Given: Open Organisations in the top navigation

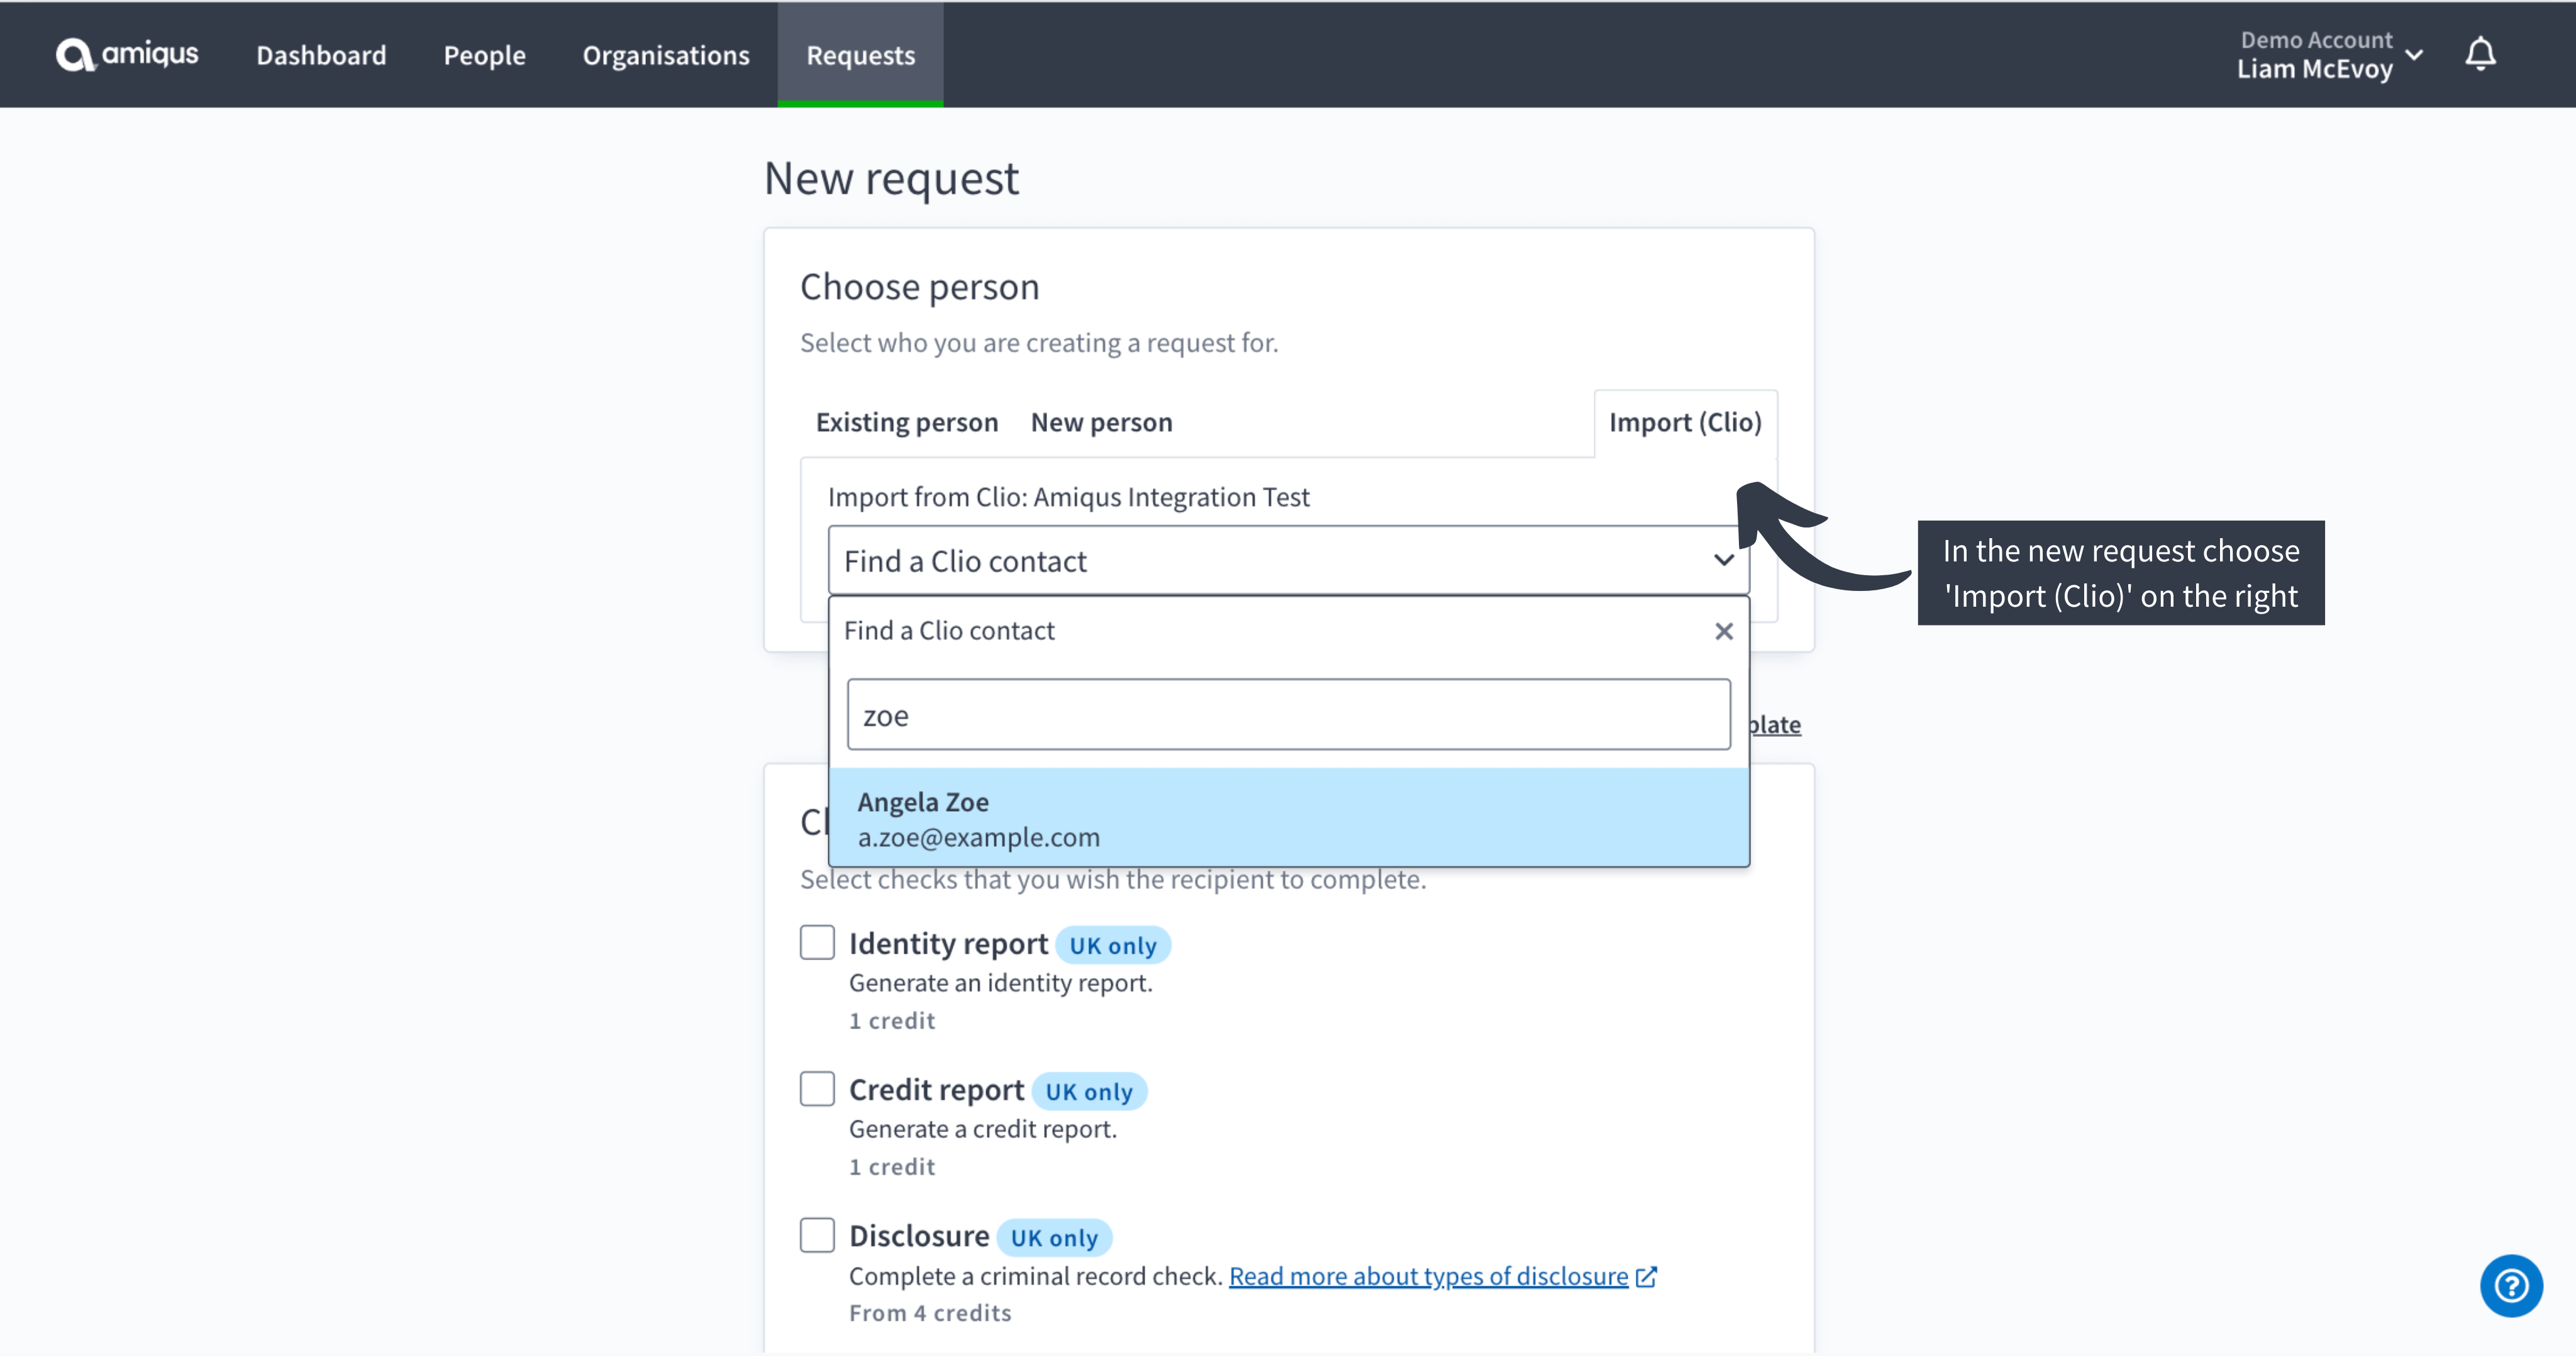Looking at the screenshot, I should pos(666,55).
